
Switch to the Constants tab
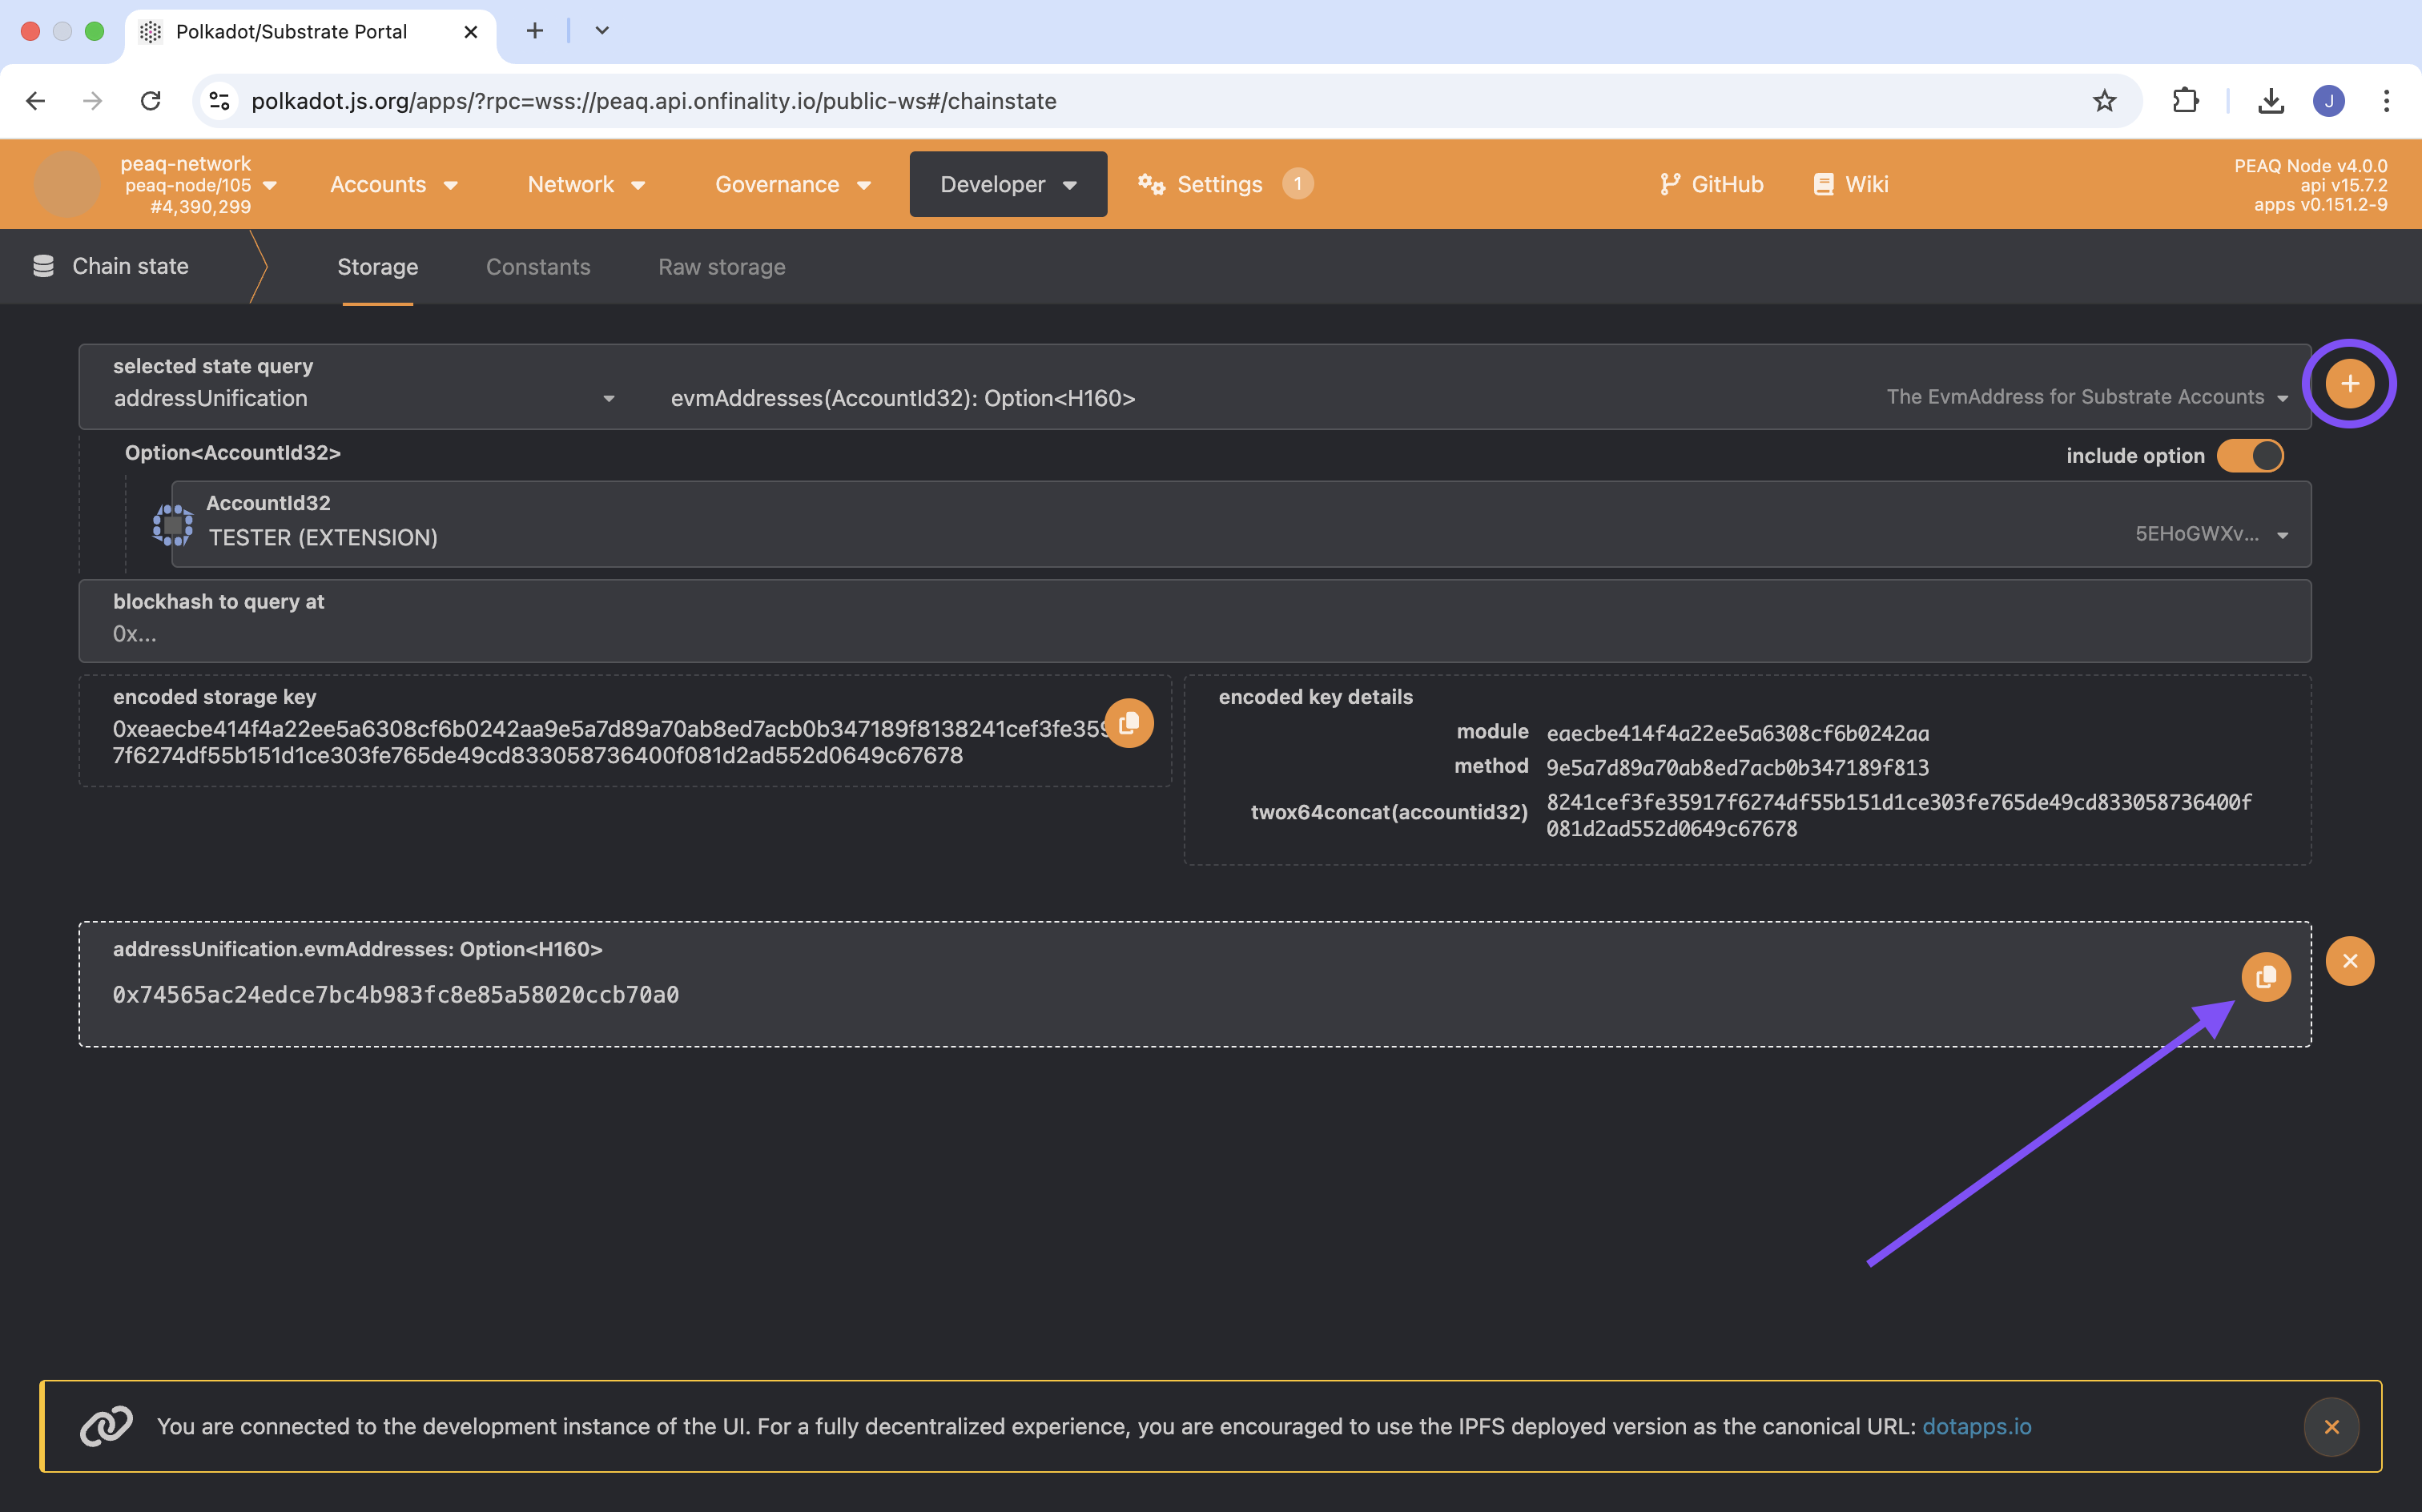coord(538,267)
